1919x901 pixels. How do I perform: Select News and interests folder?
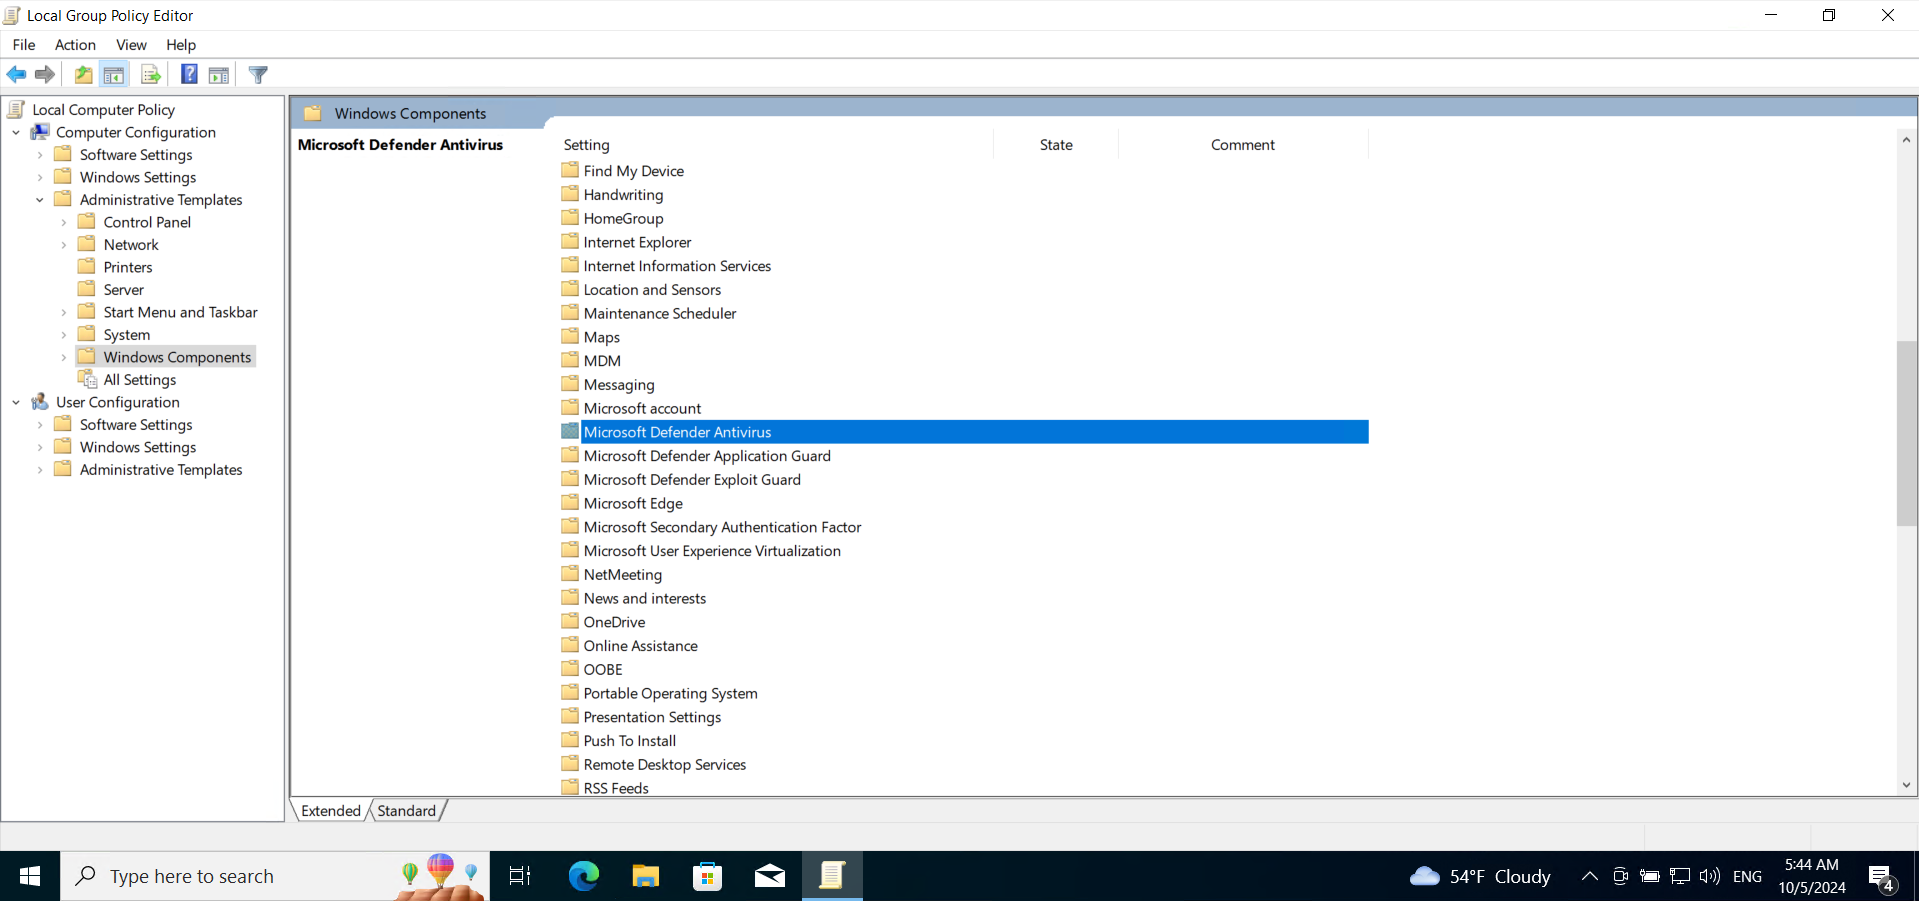pyautogui.click(x=645, y=599)
